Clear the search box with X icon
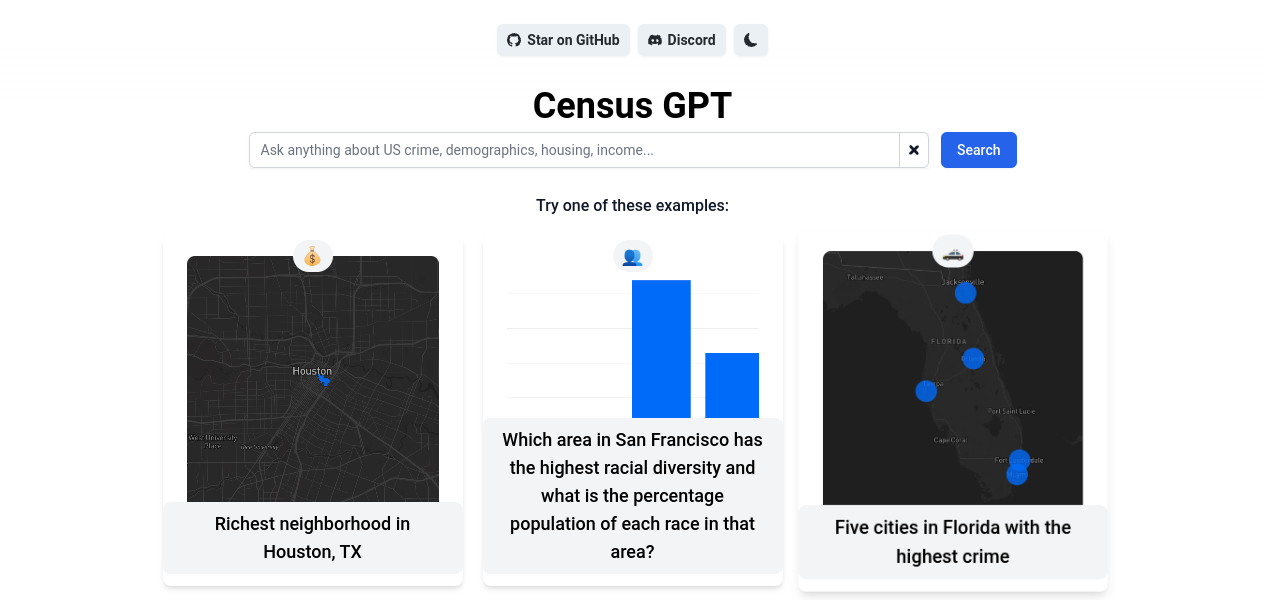 (x=914, y=150)
